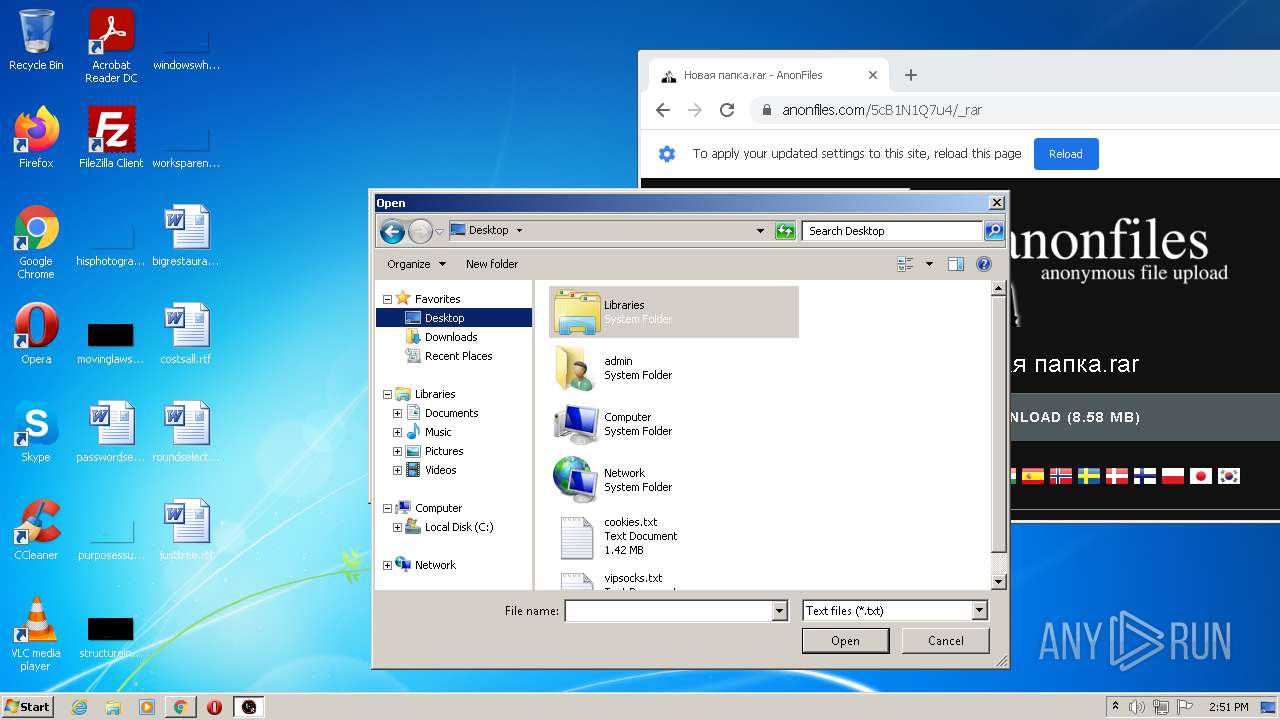Click Internet Explorer icon in taskbar
Image resolution: width=1280 pixels, height=720 pixels.
coord(80,707)
